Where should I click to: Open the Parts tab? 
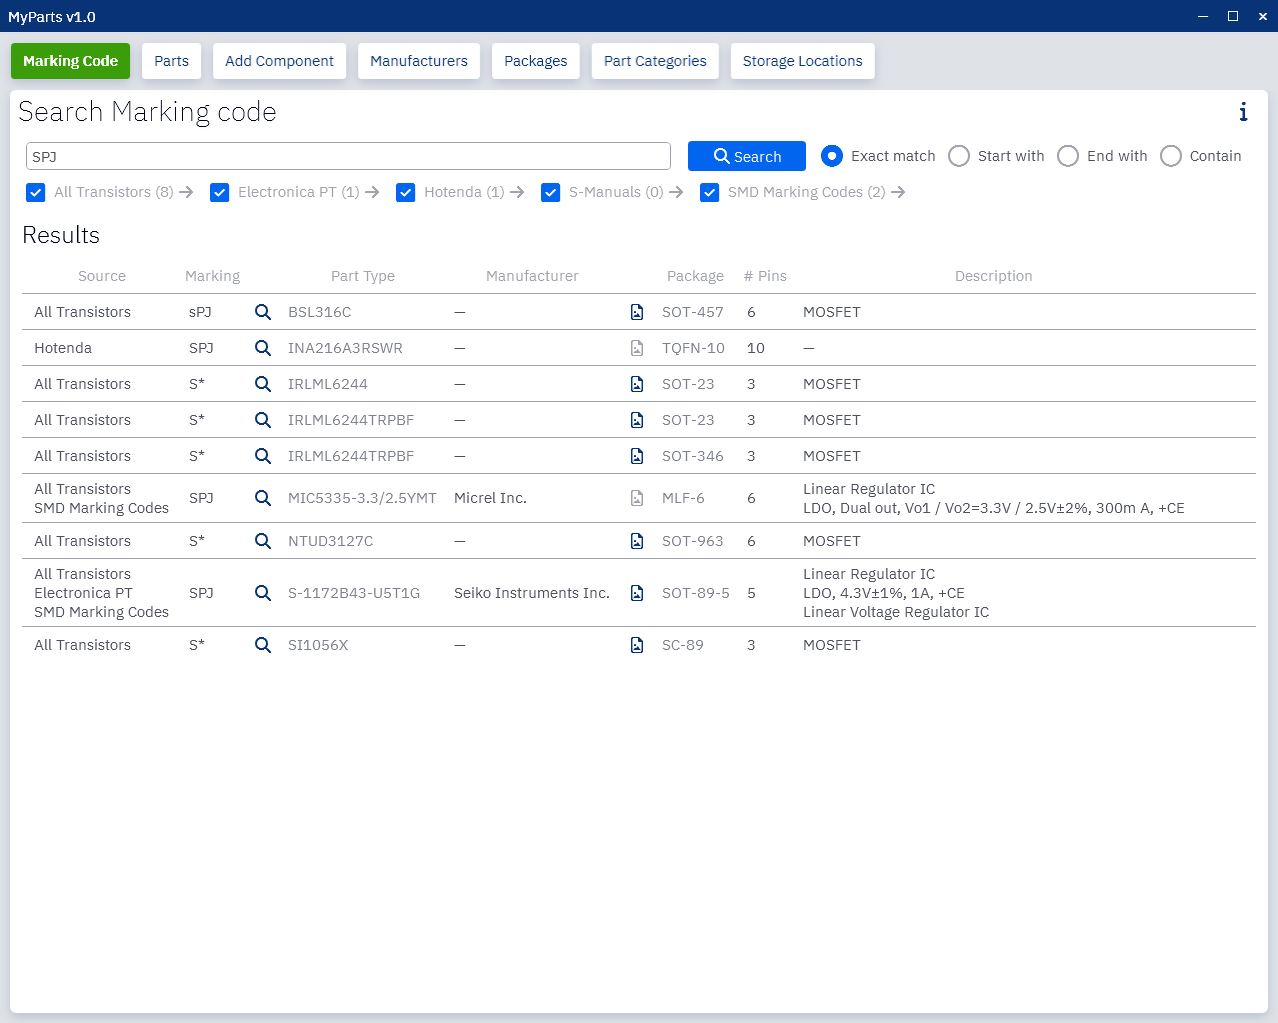(172, 61)
